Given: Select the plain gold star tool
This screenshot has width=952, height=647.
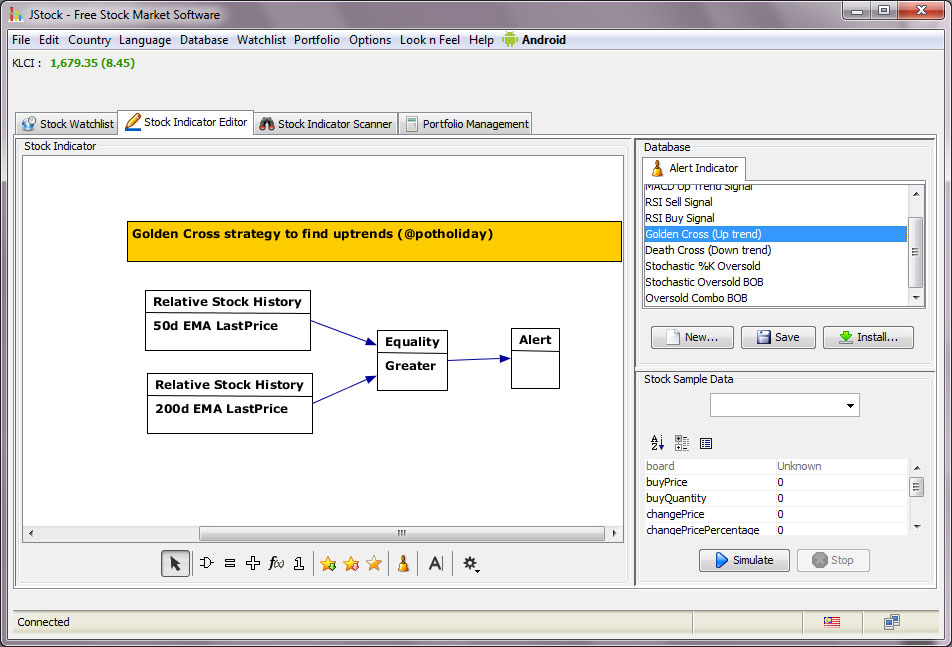Looking at the screenshot, I should pyautogui.click(x=374, y=563).
